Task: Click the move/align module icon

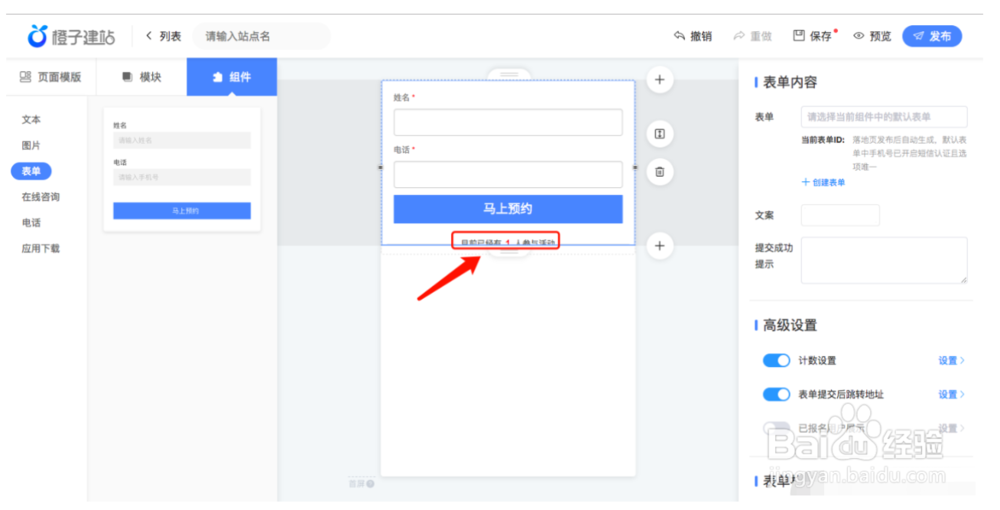Action: coord(659,134)
